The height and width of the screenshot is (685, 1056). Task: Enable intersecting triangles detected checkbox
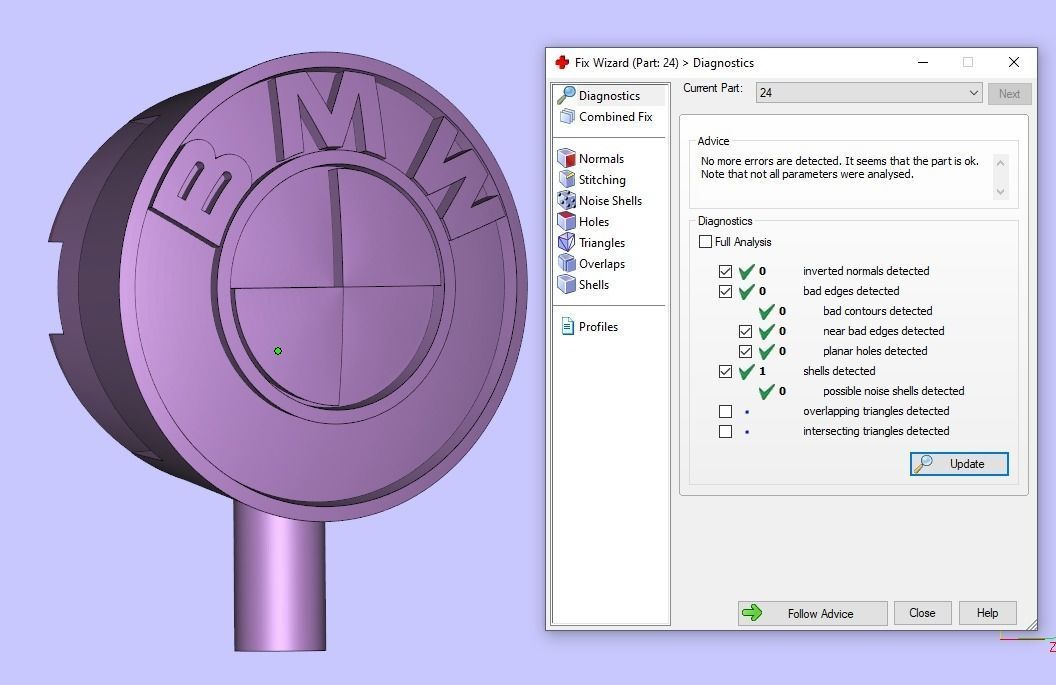click(x=725, y=431)
